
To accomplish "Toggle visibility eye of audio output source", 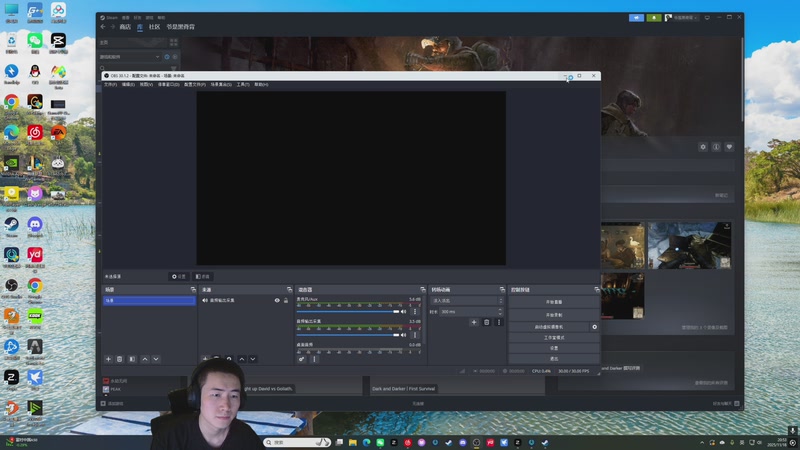I will coord(277,301).
